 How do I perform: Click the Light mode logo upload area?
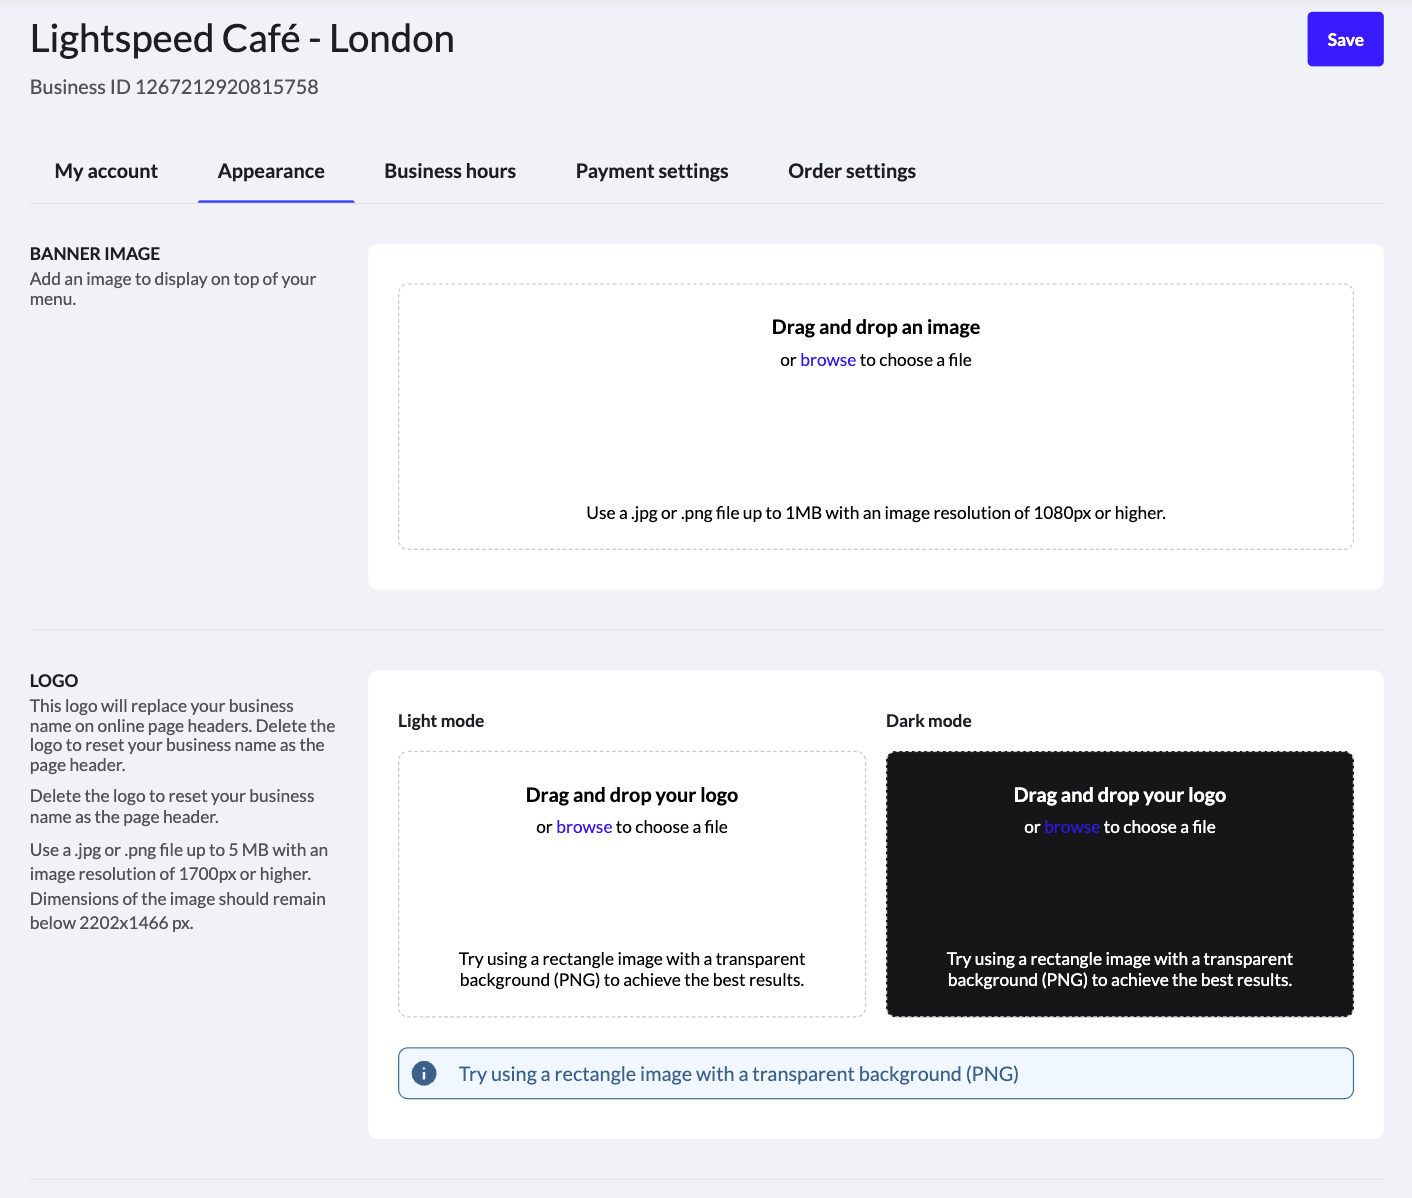click(x=631, y=884)
